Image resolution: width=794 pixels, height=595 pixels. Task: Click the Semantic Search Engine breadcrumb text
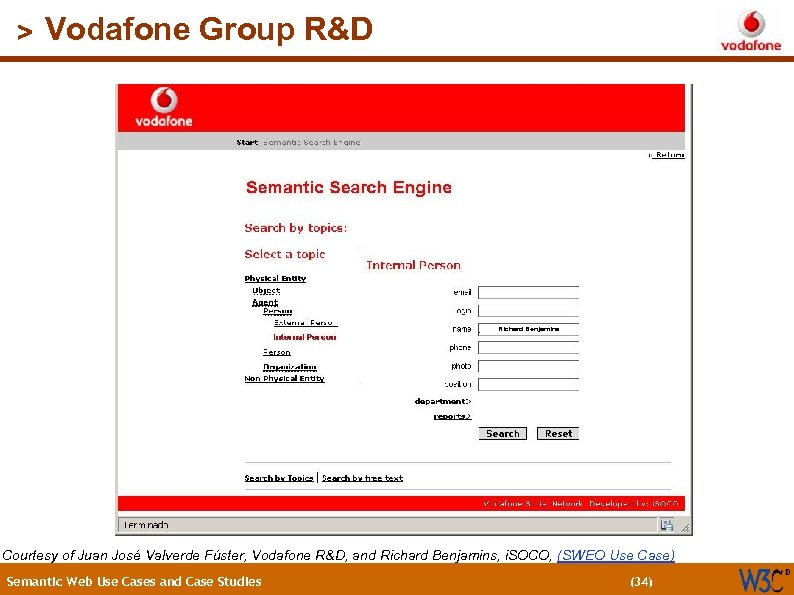click(312, 142)
